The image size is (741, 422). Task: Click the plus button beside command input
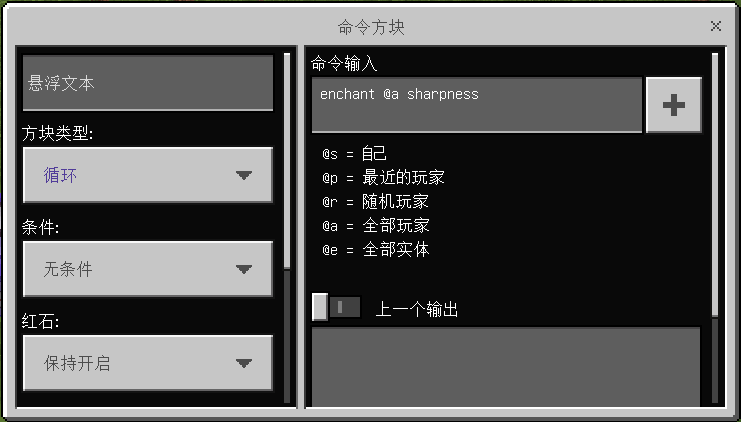coord(674,105)
